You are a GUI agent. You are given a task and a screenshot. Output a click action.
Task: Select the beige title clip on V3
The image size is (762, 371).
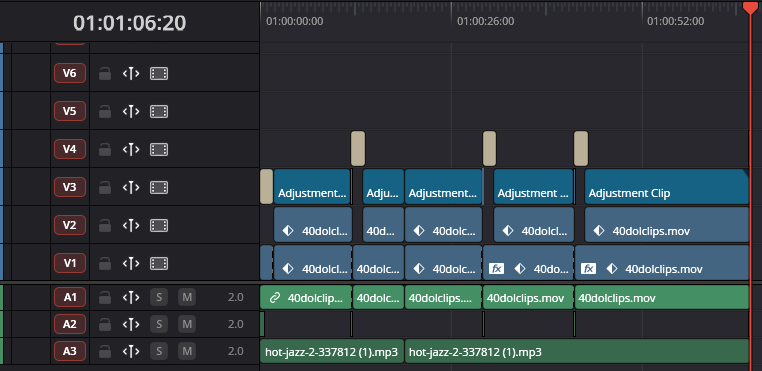click(x=266, y=187)
